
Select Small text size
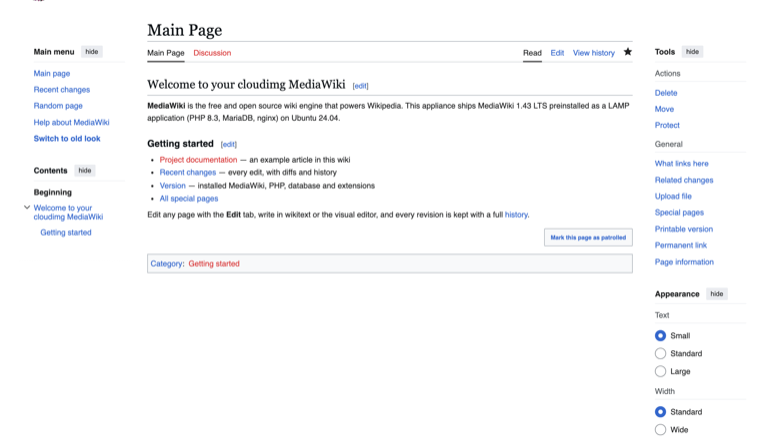pos(660,336)
